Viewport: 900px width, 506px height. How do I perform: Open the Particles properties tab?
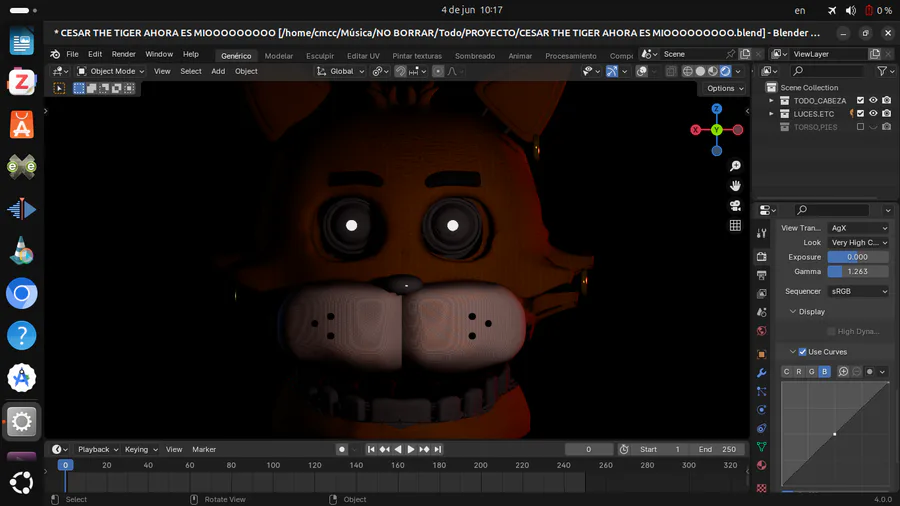[762, 391]
